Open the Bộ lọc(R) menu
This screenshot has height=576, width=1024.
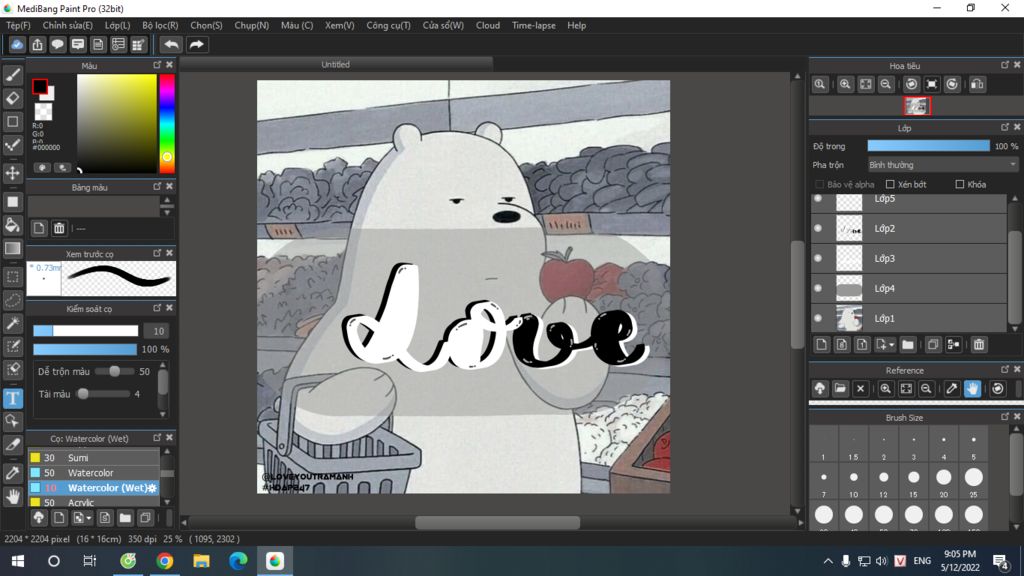pyautogui.click(x=160, y=25)
